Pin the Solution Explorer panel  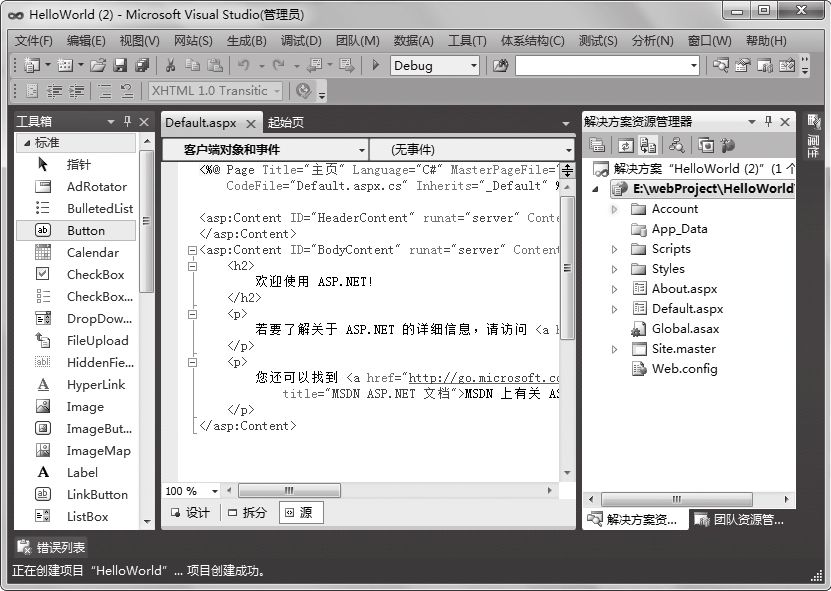point(768,121)
